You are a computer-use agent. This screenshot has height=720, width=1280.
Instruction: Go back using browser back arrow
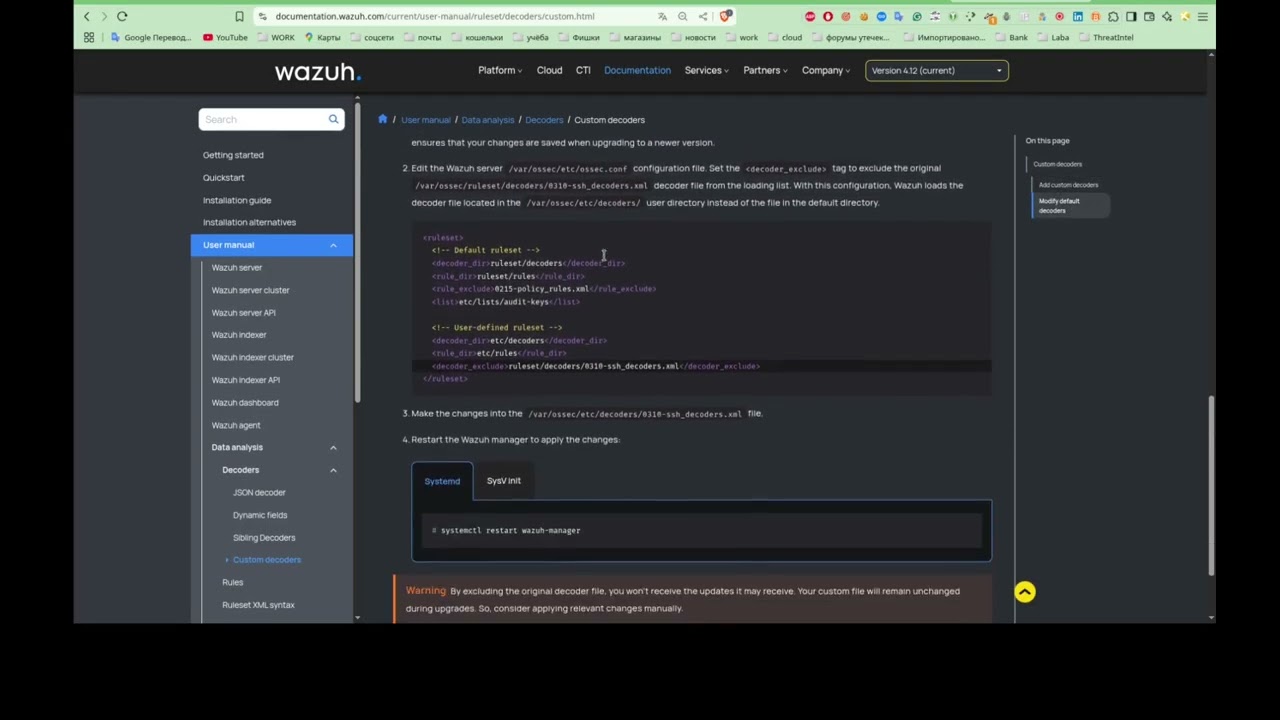click(87, 16)
